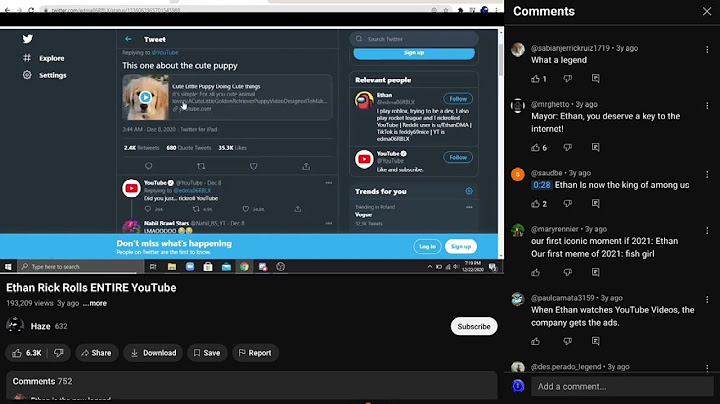This screenshot has height=404, width=720.
Task: Open the 2.4K Retweets list
Action: pyautogui.click(x=141, y=148)
